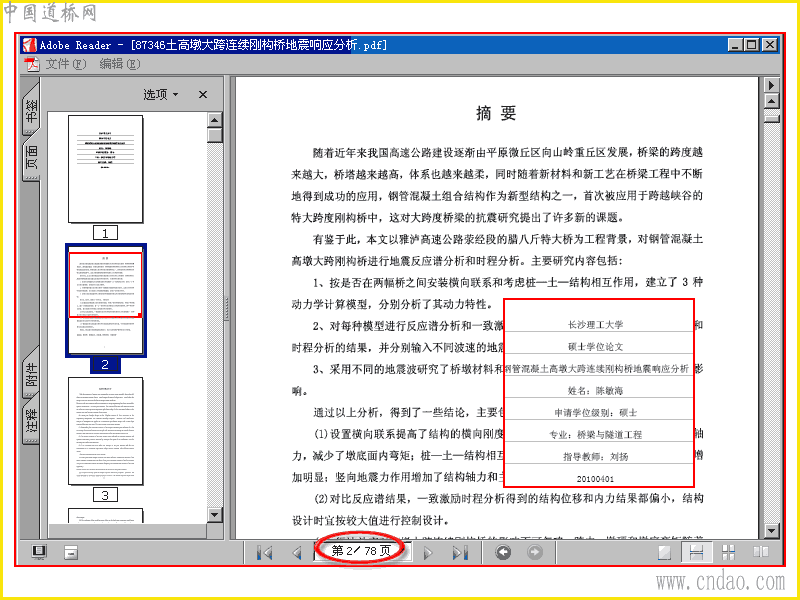
Task: Switch to single page layout
Action: [665, 552]
